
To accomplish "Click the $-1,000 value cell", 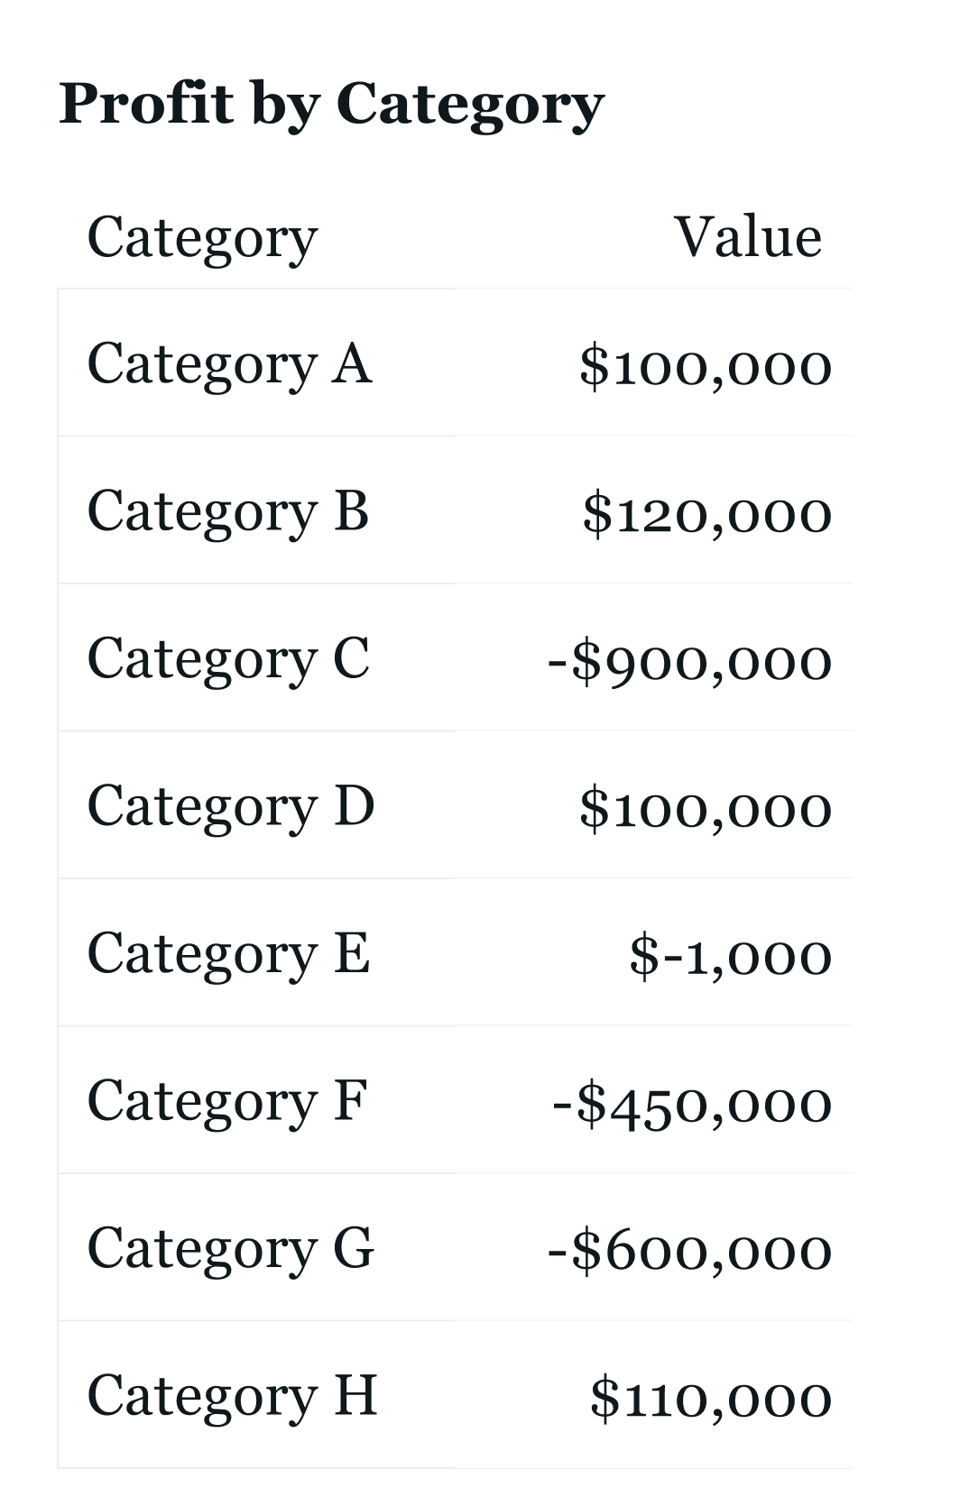I will [x=730, y=956].
